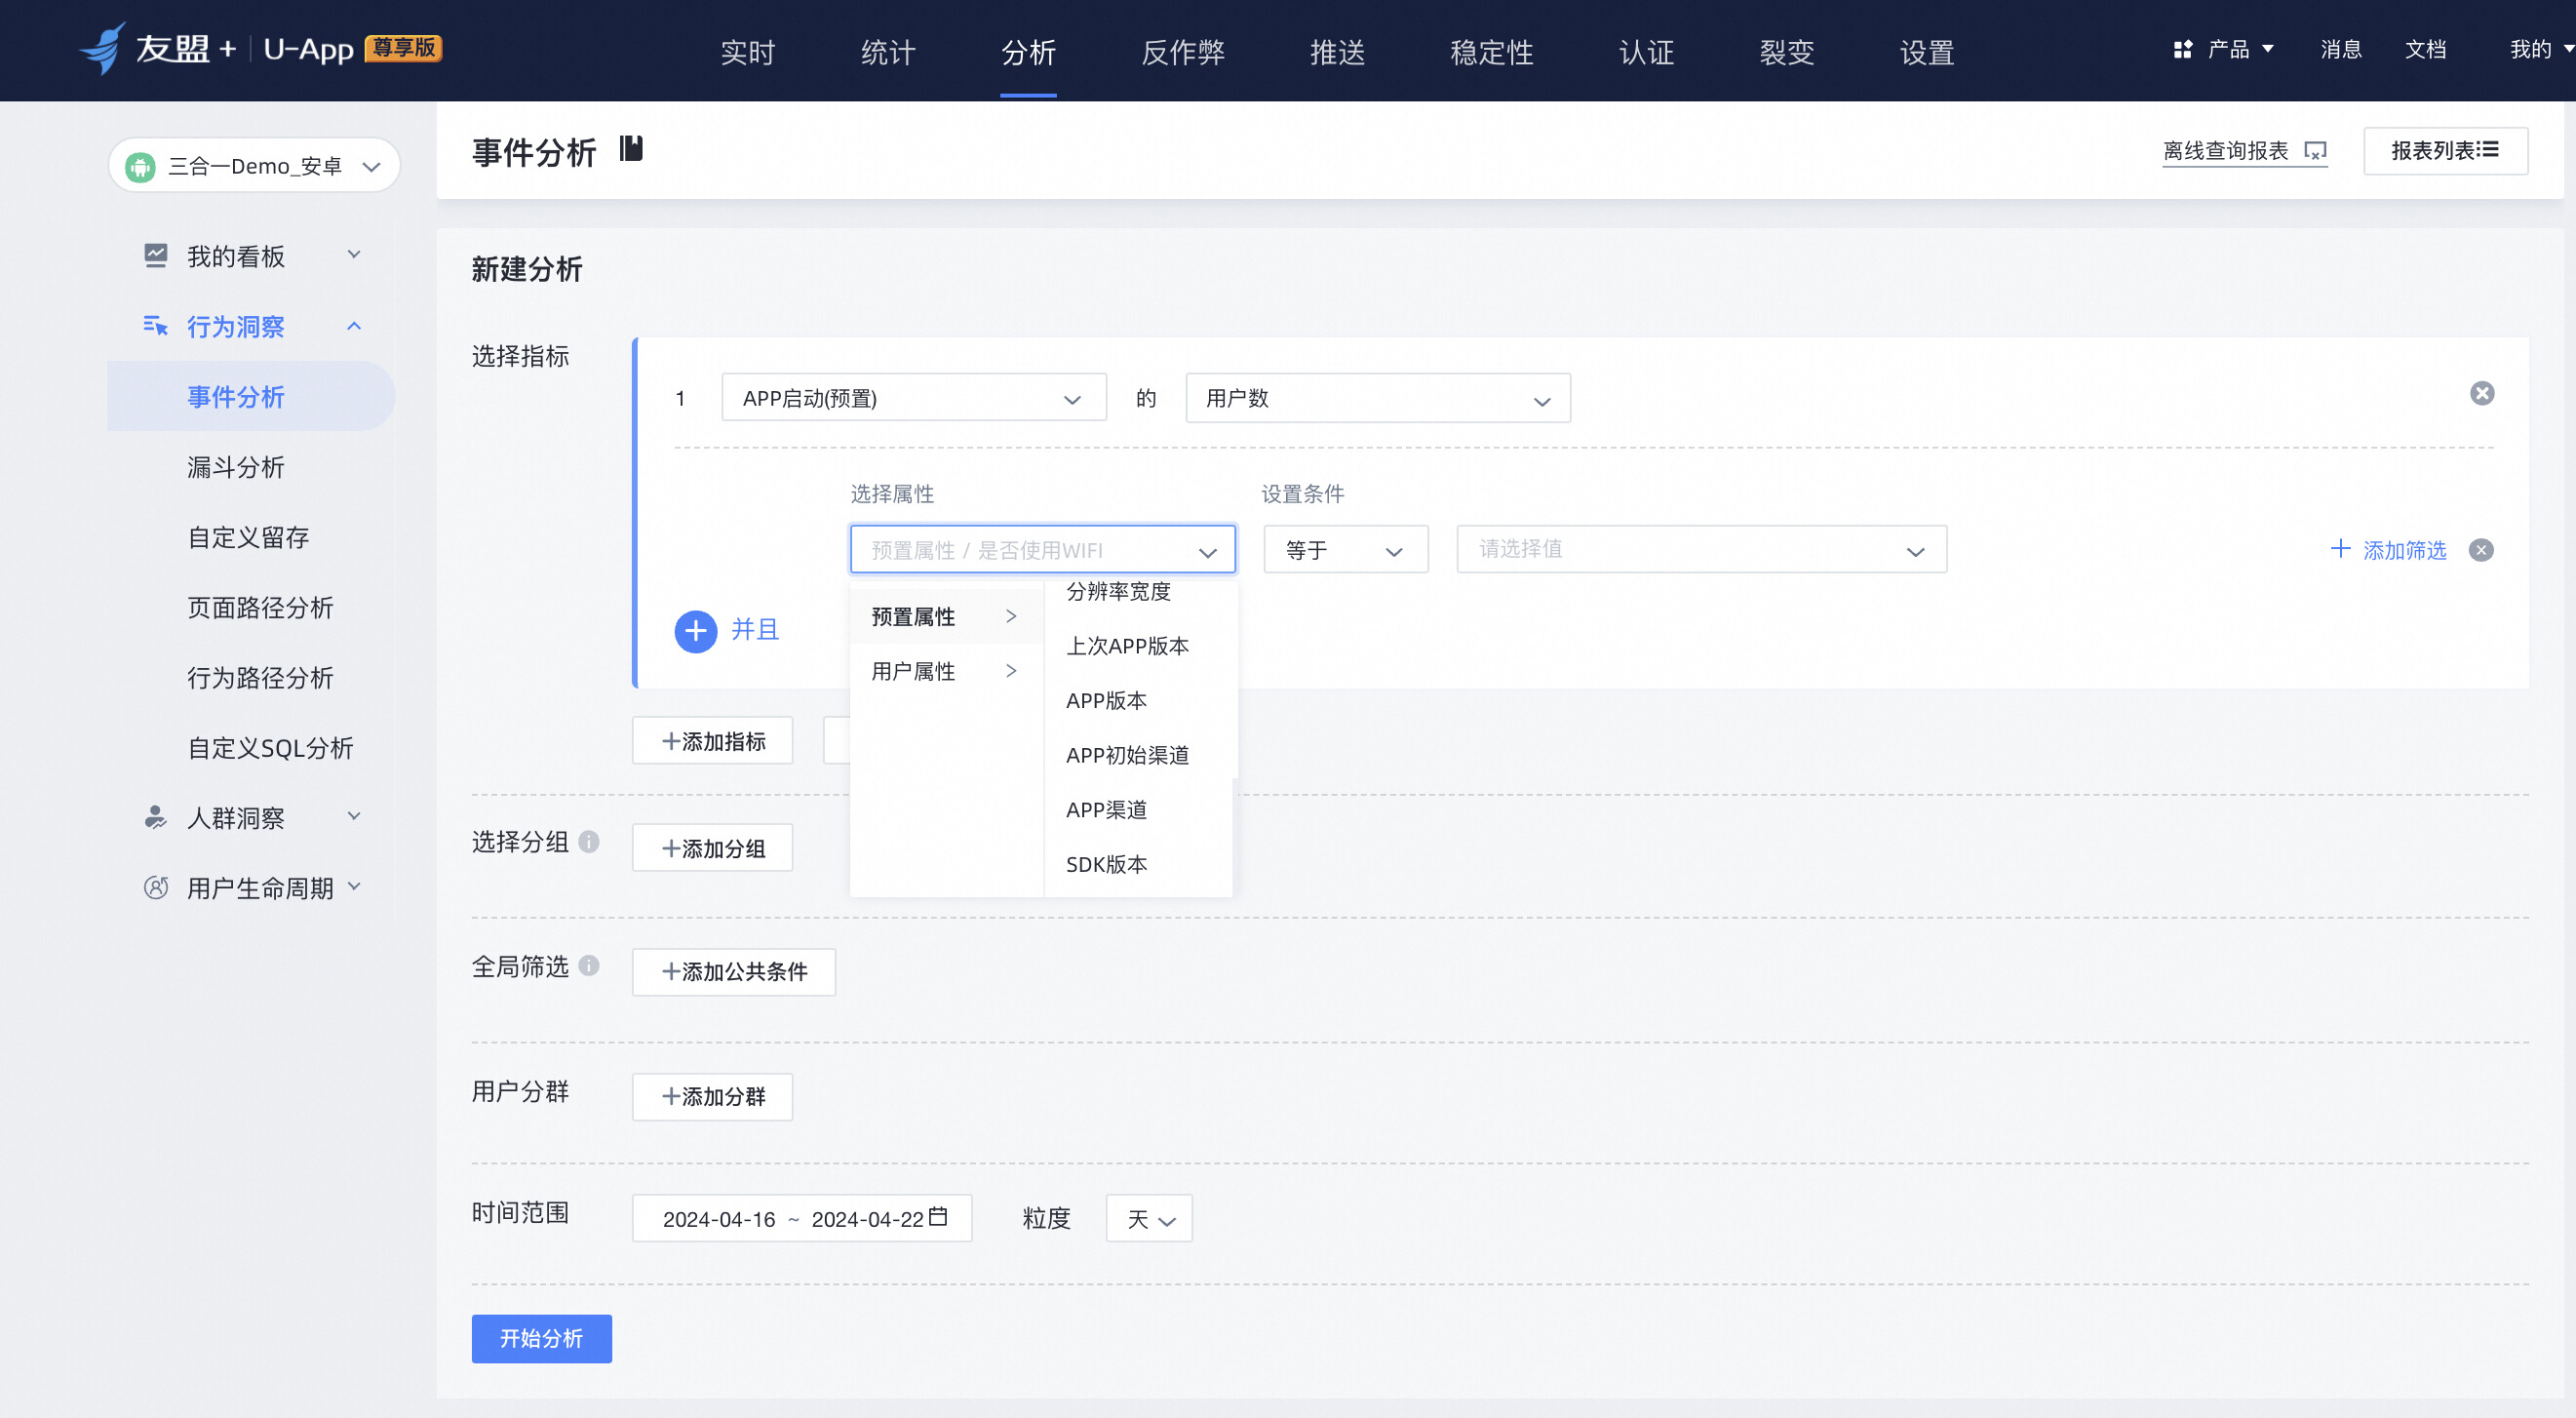Expand the APP启动(预置) event dropdown

coord(913,398)
